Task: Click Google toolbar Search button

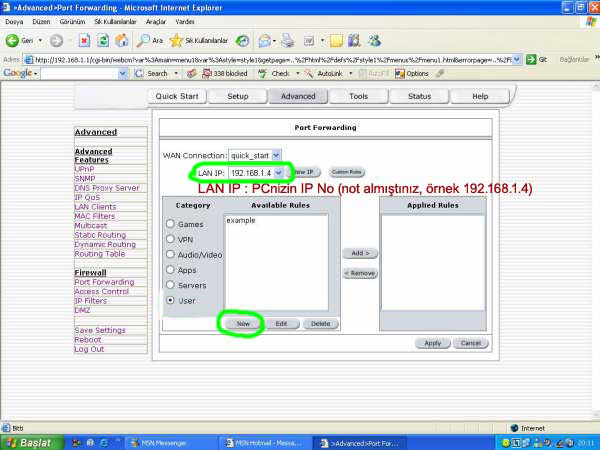Action: click(152, 73)
